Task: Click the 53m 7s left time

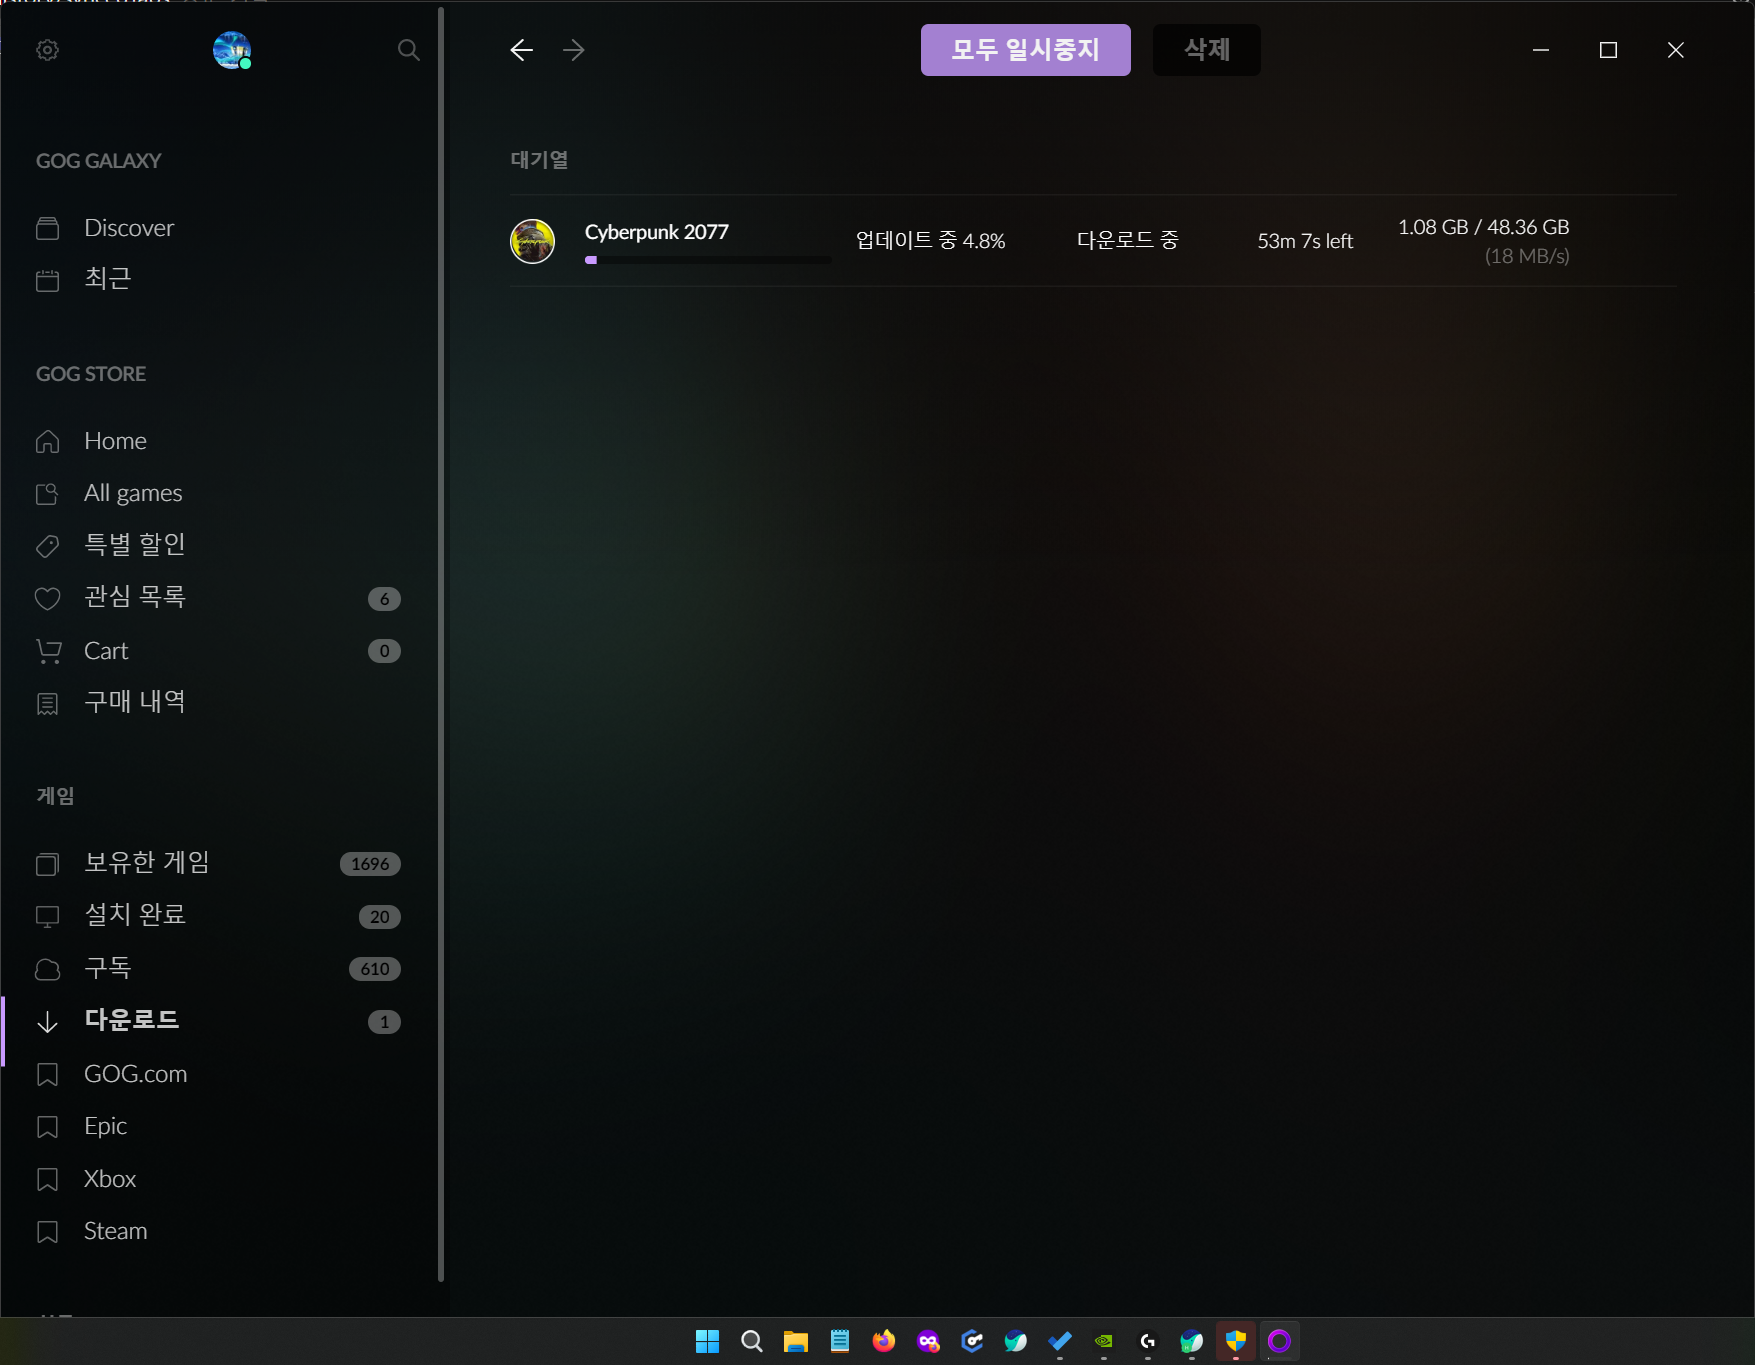Action: 1305,241
